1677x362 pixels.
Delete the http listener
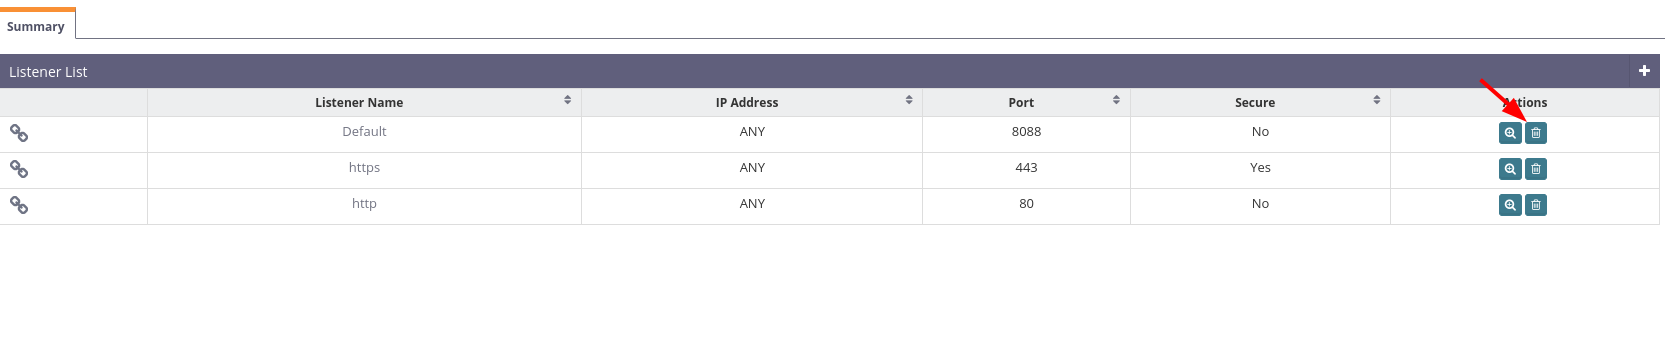pos(1536,205)
